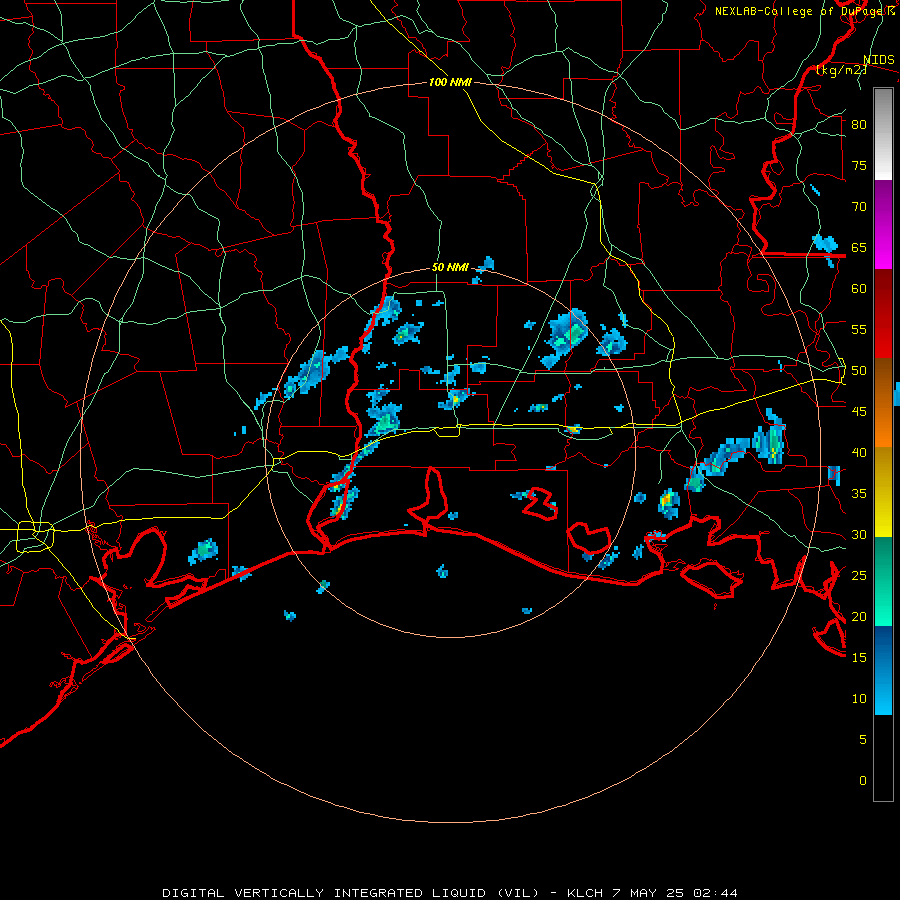
Task: Click the light blue segment of the color bar
Action: pos(883,670)
